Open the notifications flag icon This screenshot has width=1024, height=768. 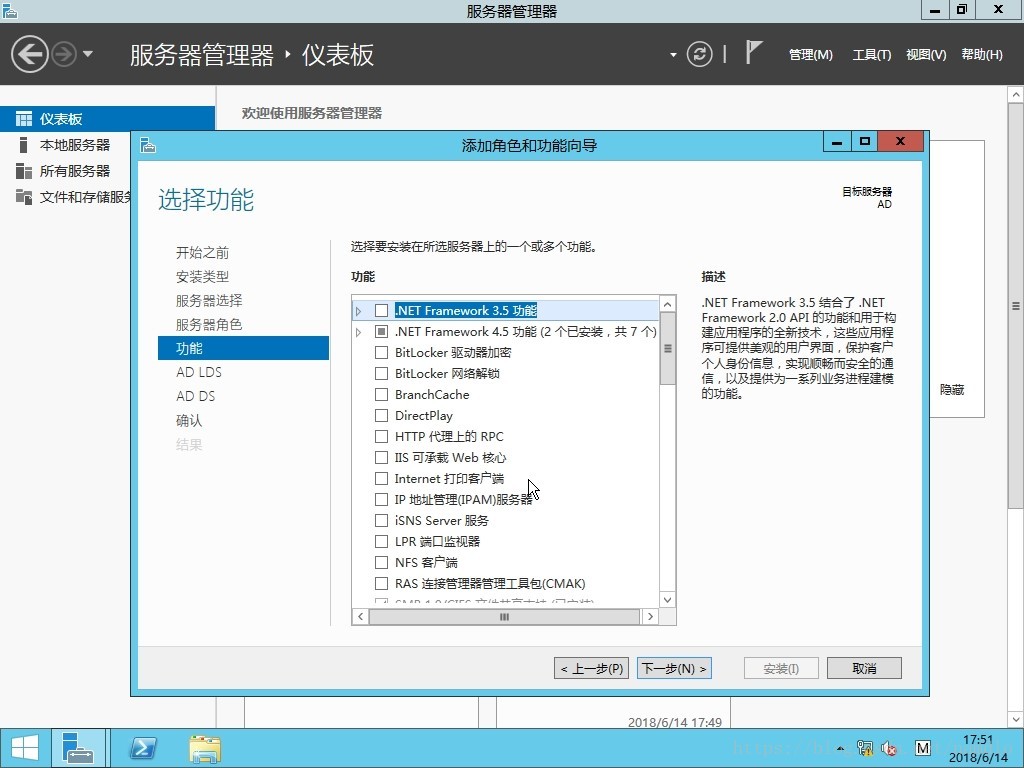[754, 52]
